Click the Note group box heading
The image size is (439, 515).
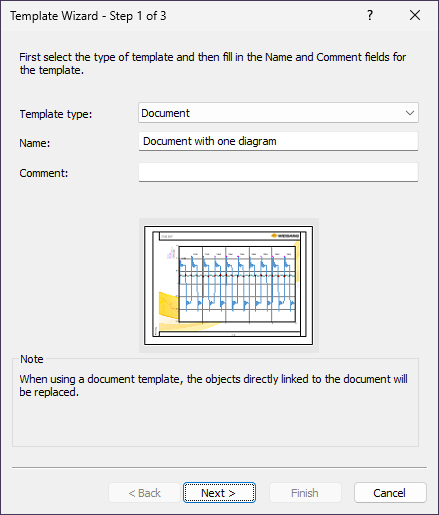32,359
